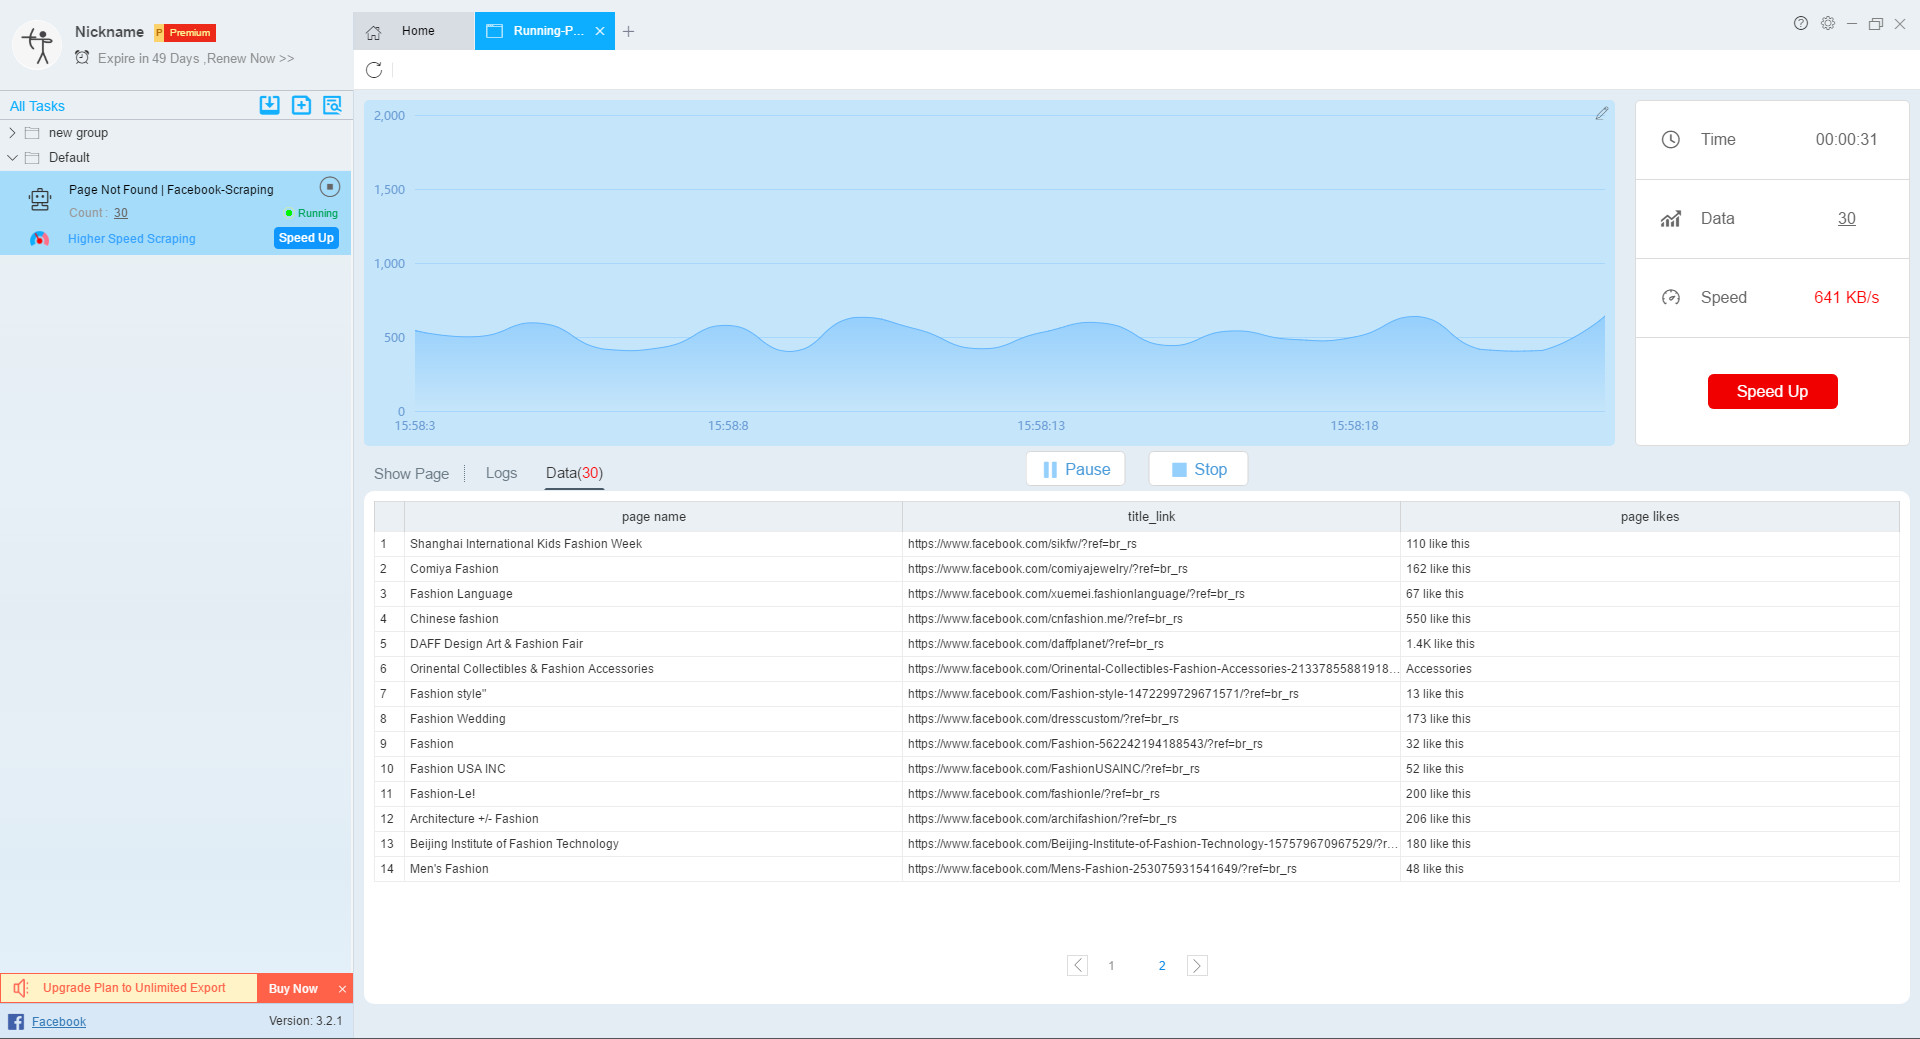Screen dimensions: 1920x1039
Task: Click the new task plus icon
Action: click(x=301, y=105)
